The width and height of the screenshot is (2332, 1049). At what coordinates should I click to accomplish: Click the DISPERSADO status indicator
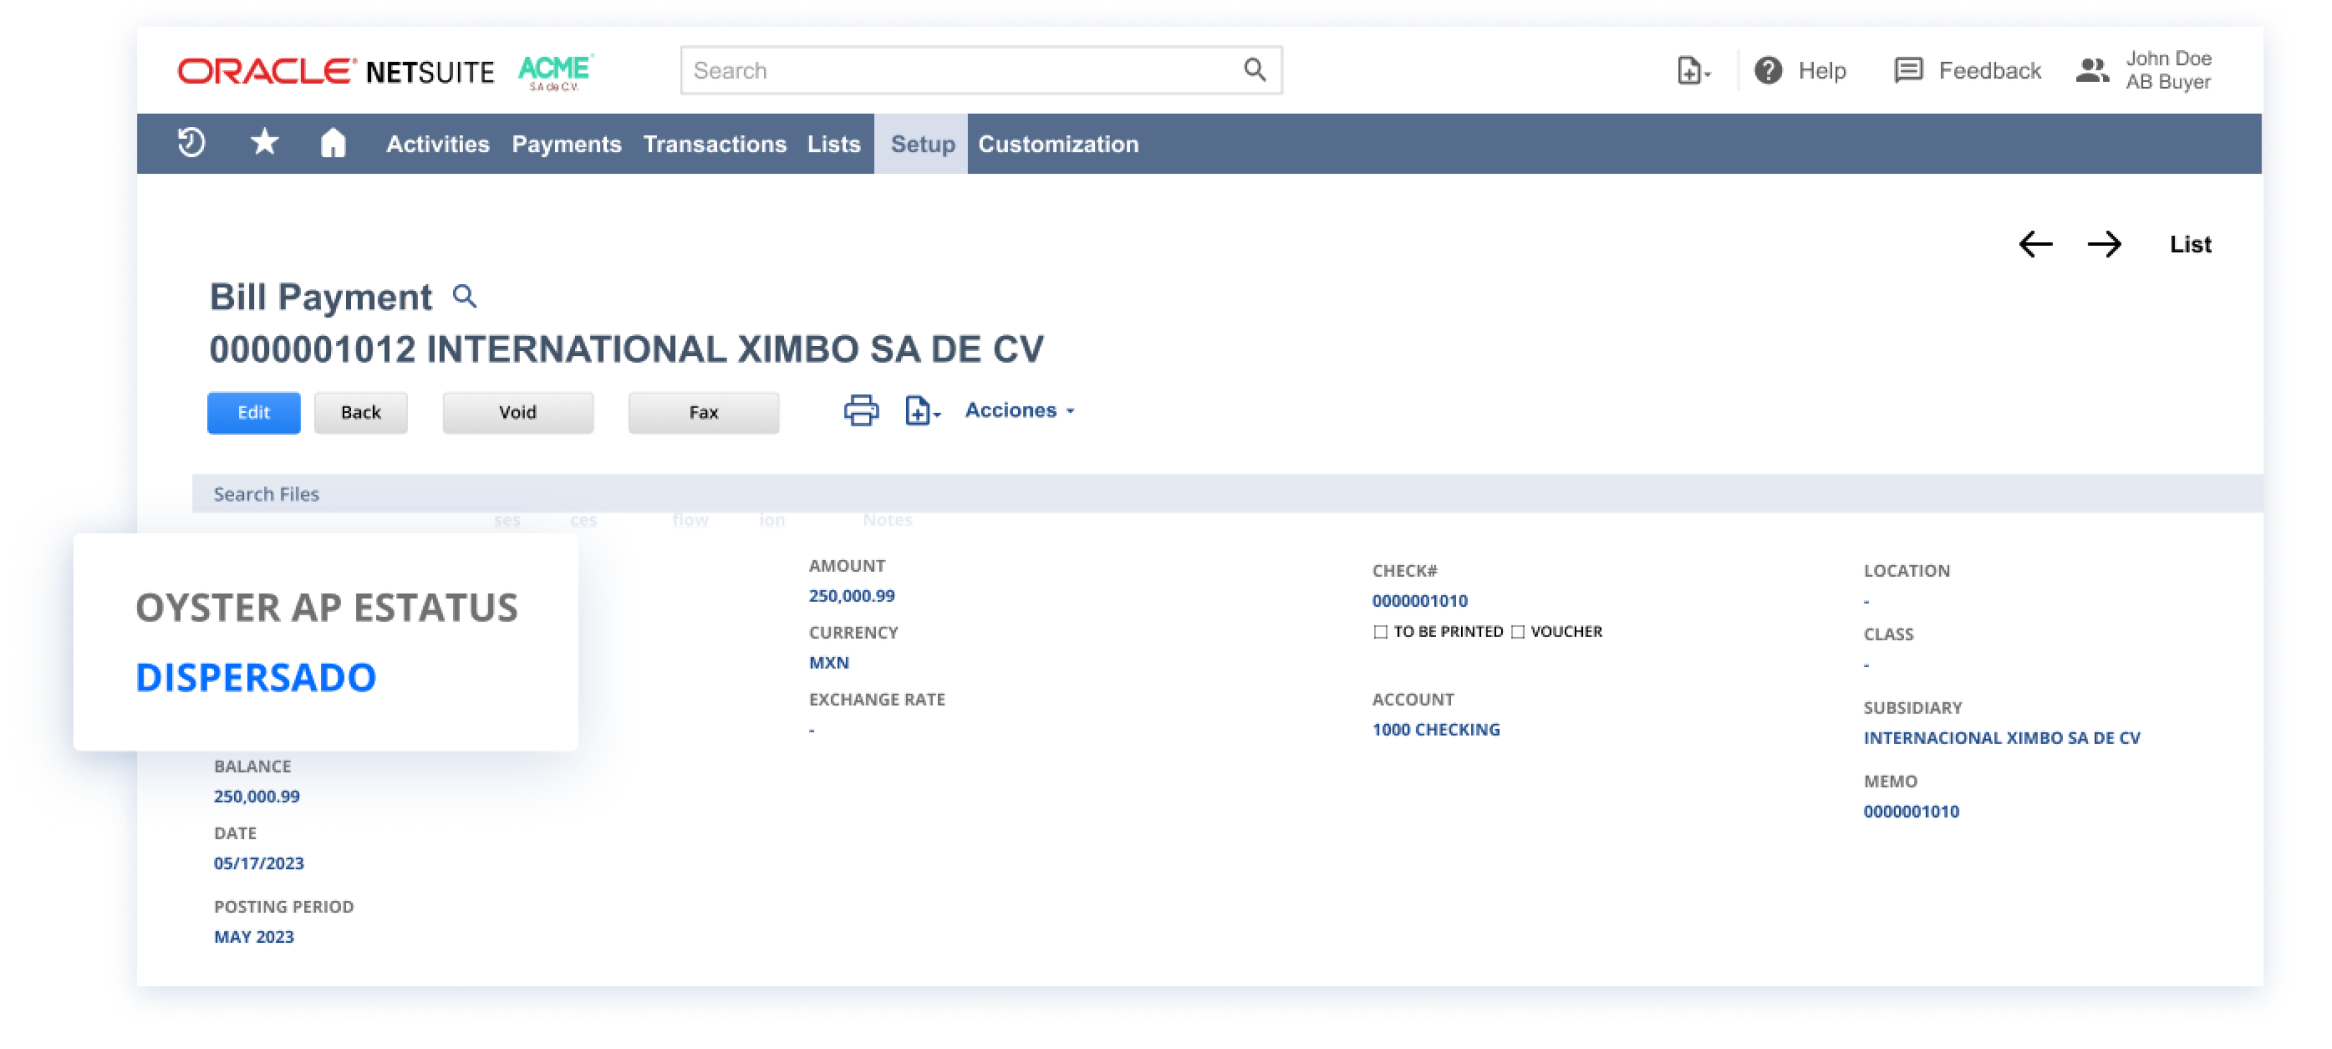click(x=256, y=677)
